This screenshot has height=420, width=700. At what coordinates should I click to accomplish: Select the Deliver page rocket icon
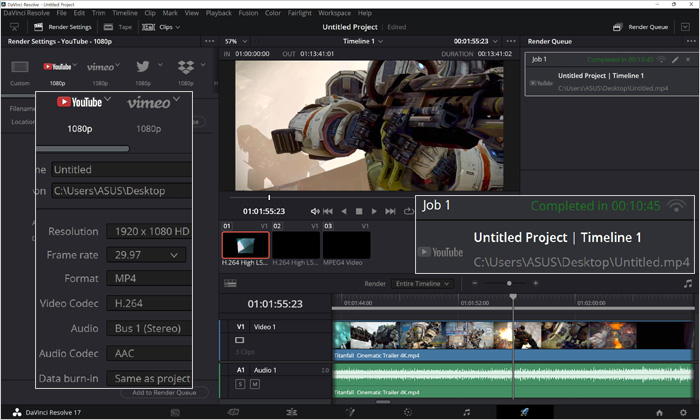(525, 412)
